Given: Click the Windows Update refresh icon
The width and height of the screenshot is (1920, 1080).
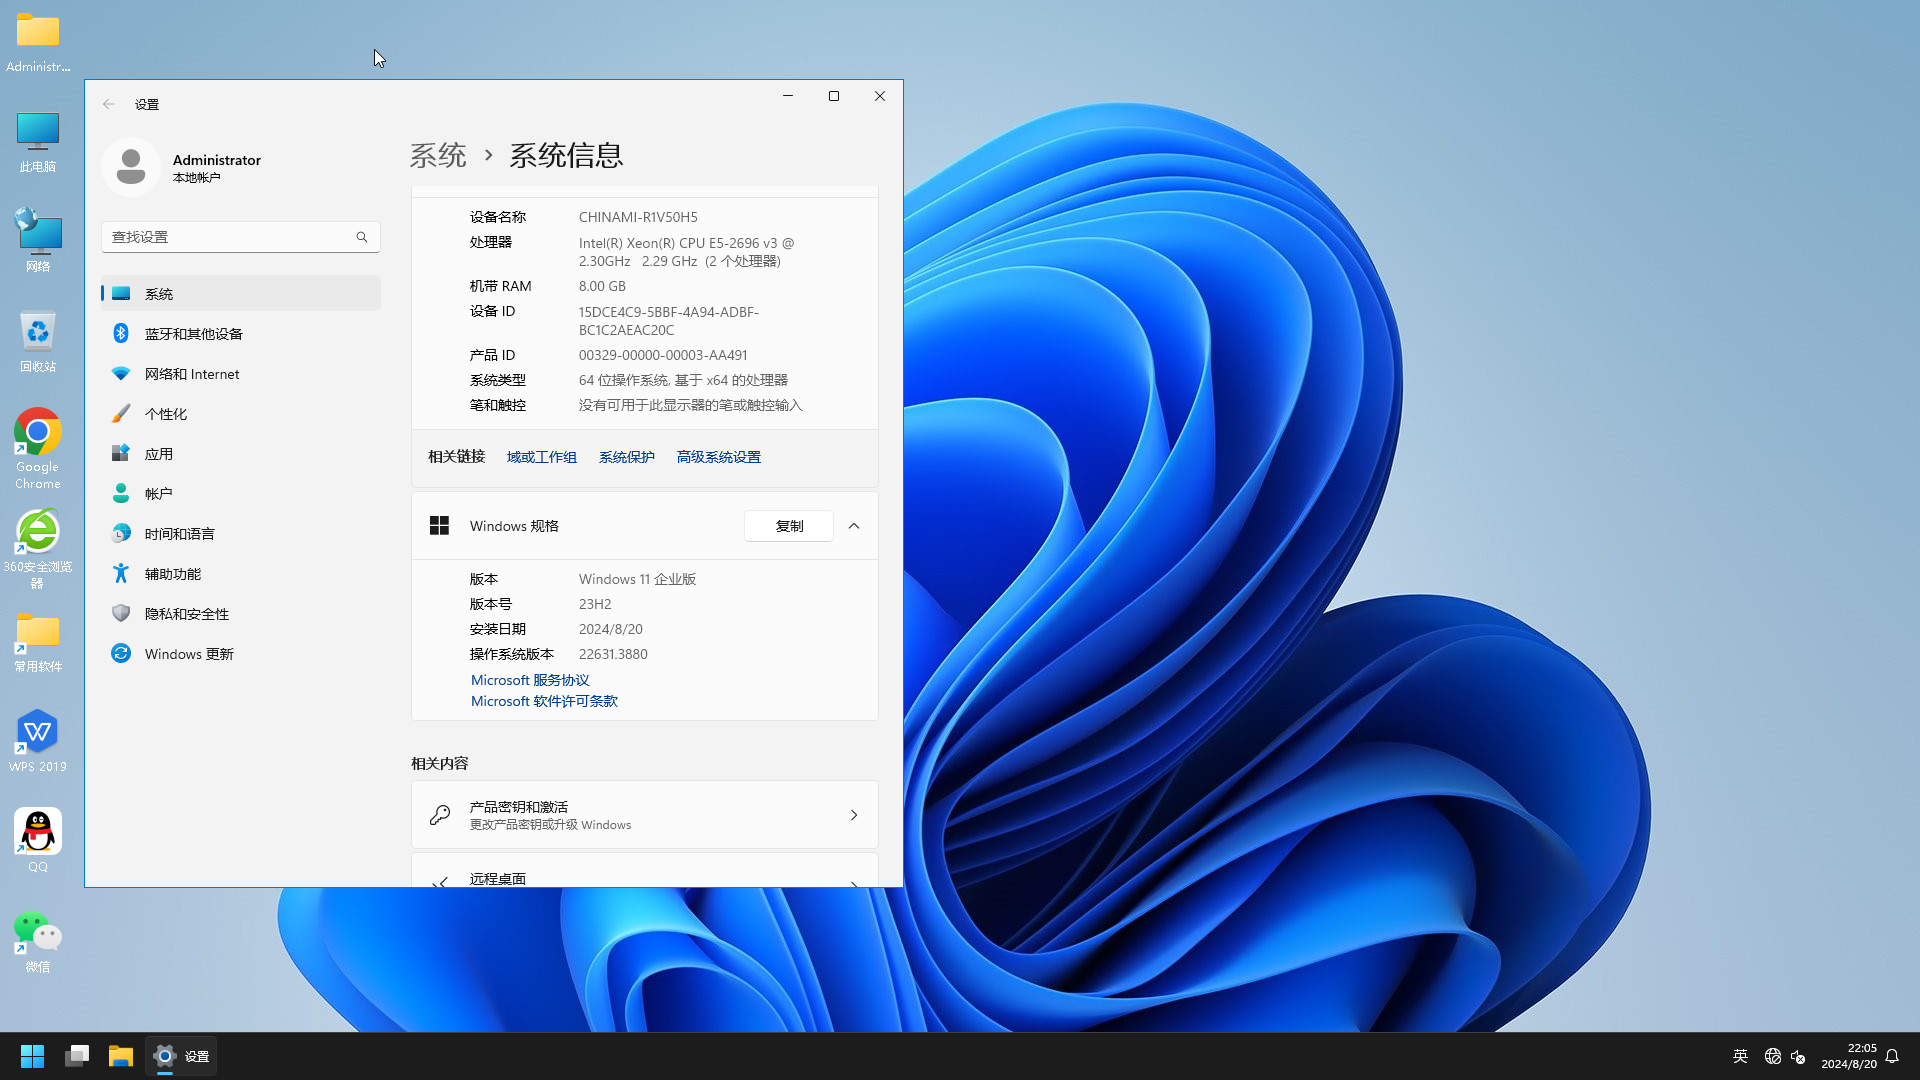Looking at the screenshot, I should tap(121, 653).
